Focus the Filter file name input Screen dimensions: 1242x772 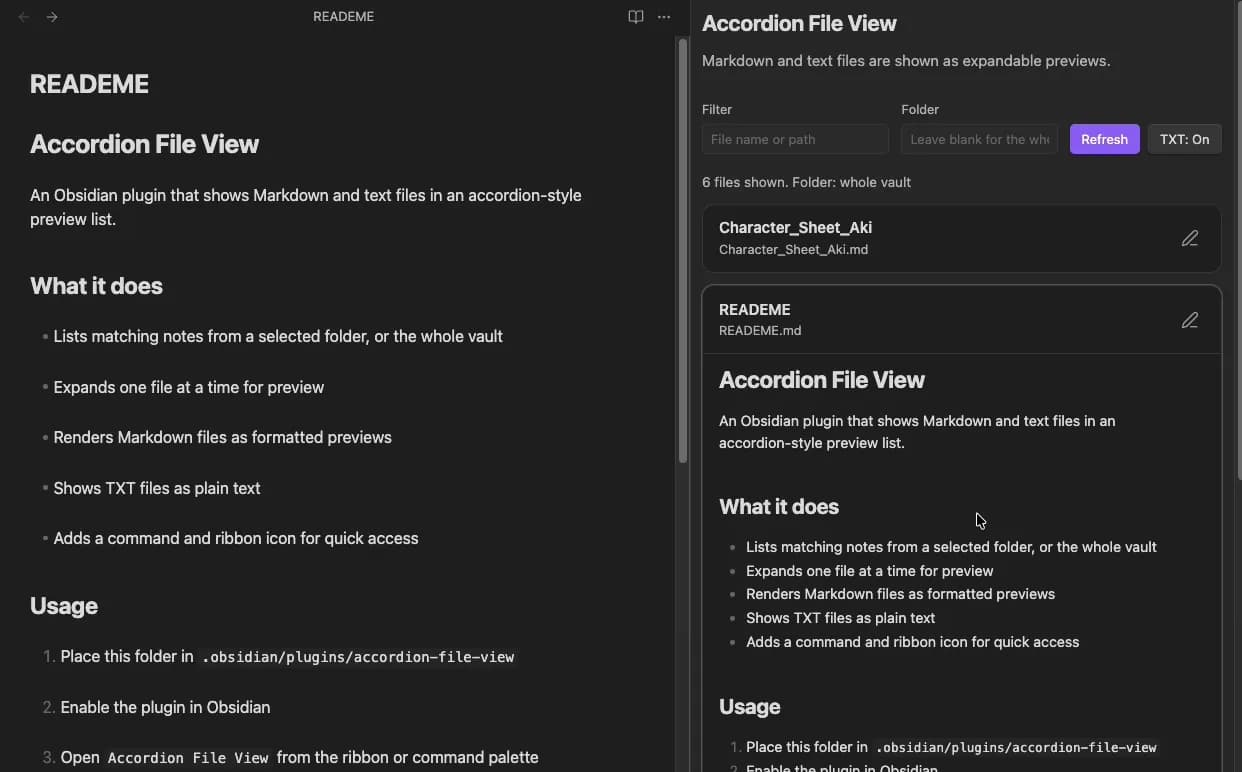coord(795,139)
